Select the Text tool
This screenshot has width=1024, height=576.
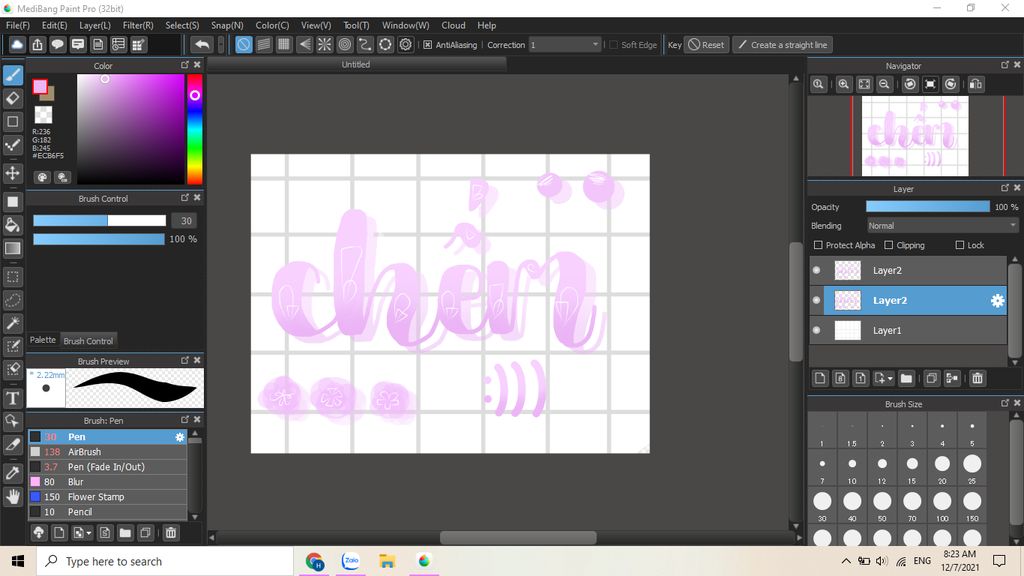(x=12, y=398)
